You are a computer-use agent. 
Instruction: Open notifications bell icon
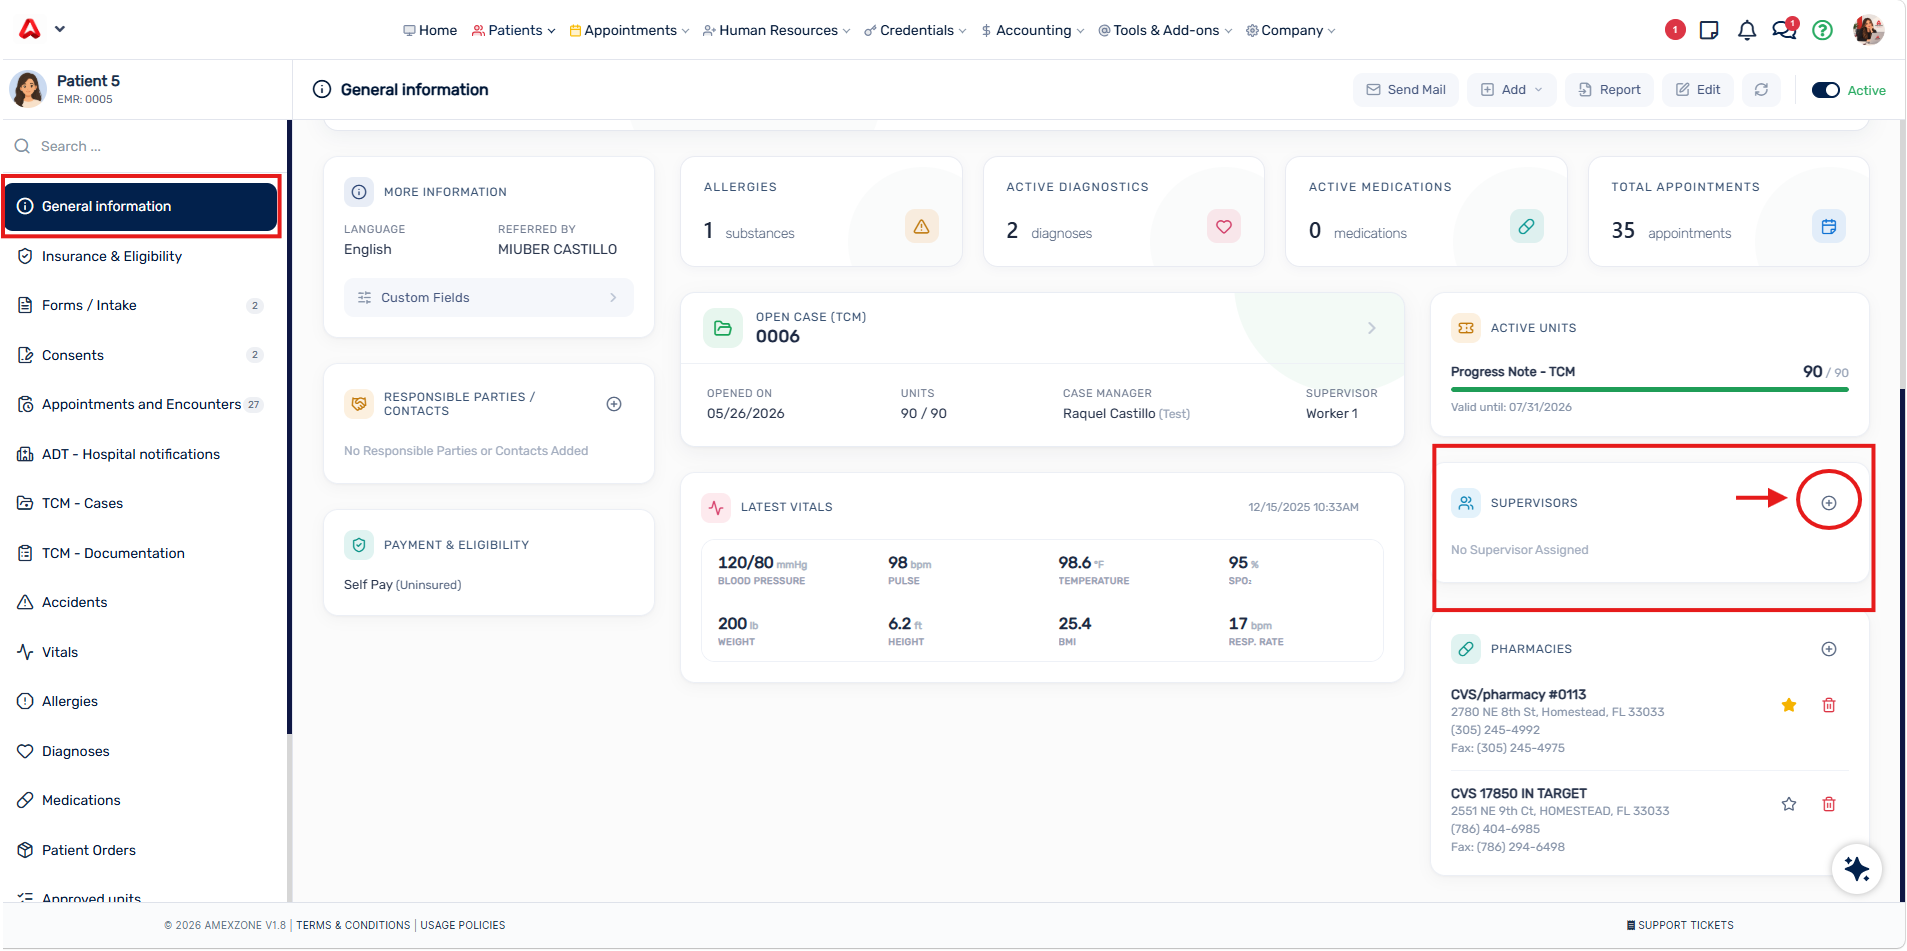pyautogui.click(x=1746, y=30)
